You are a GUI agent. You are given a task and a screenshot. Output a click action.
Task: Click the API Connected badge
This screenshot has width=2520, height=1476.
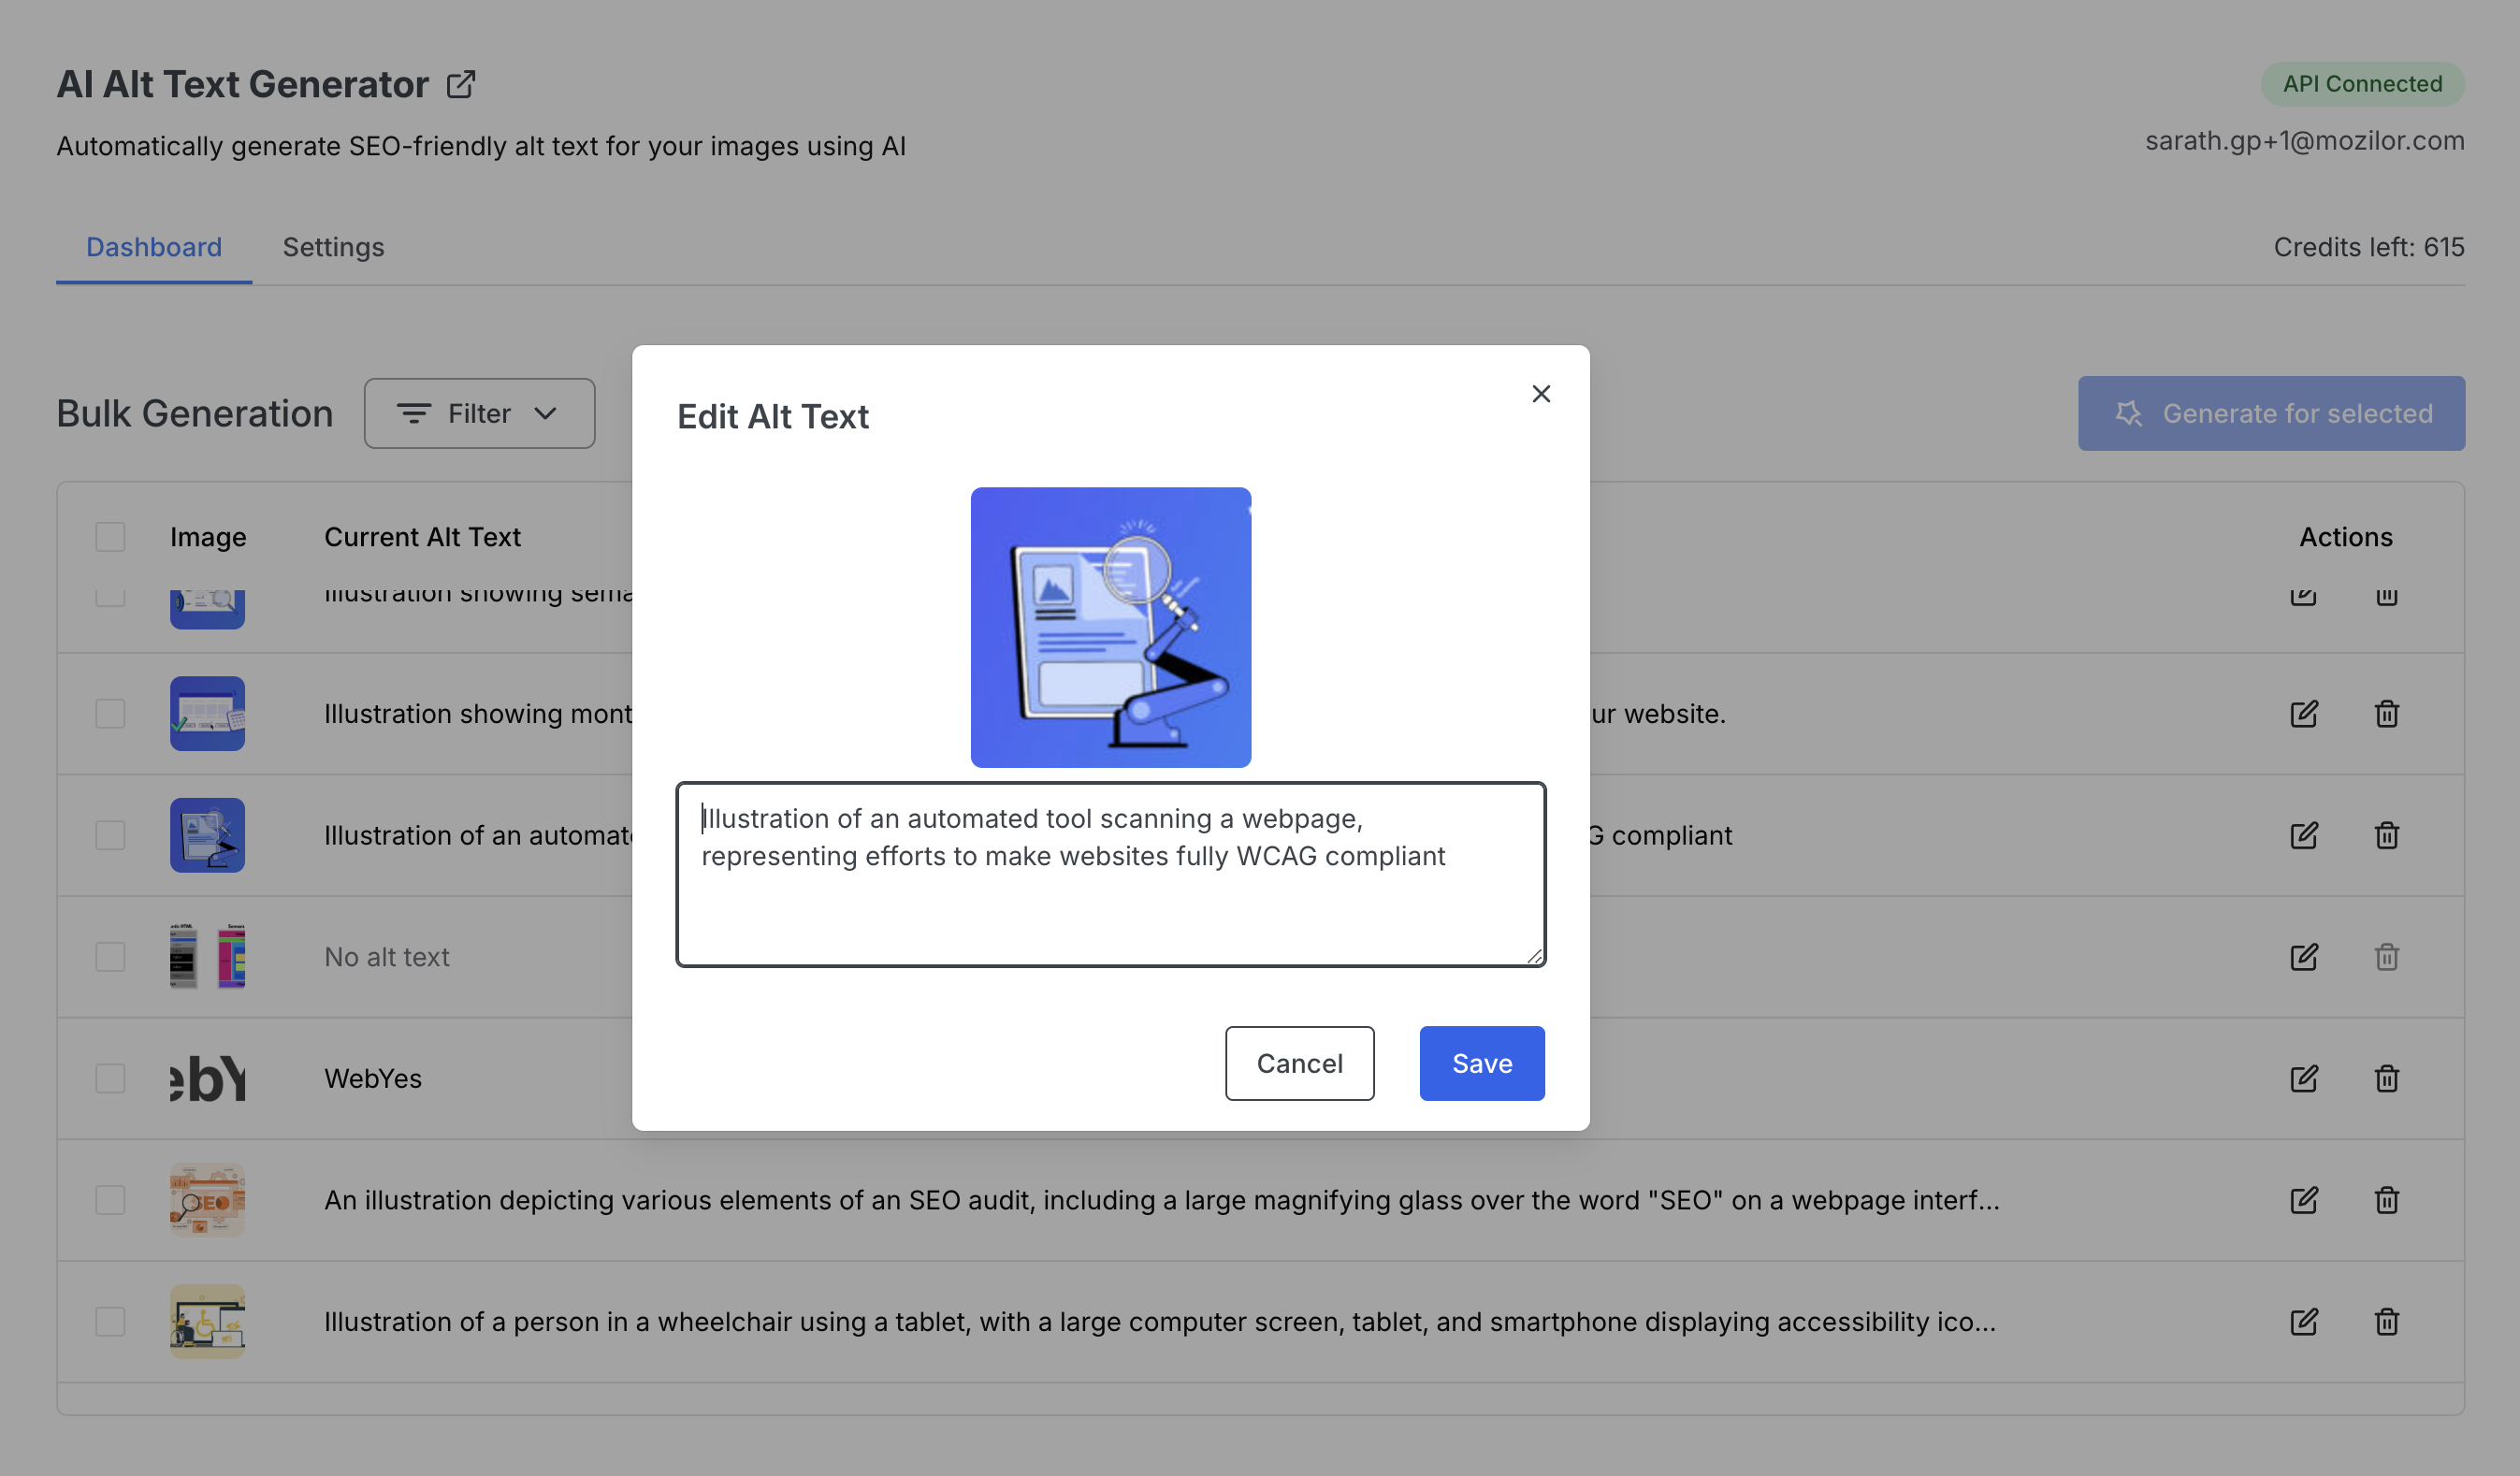(x=2362, y=84)
